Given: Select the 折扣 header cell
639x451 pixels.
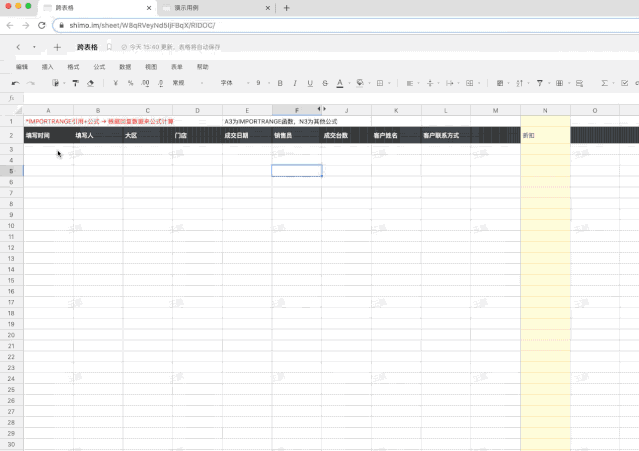Looking at the screenshot, I should click(545, 135).
